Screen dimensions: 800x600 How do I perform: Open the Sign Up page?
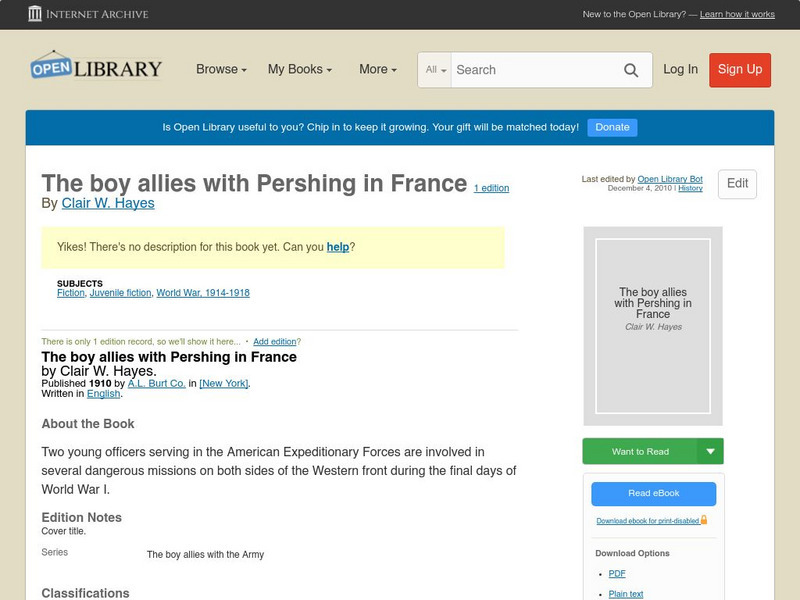point(739,70)
